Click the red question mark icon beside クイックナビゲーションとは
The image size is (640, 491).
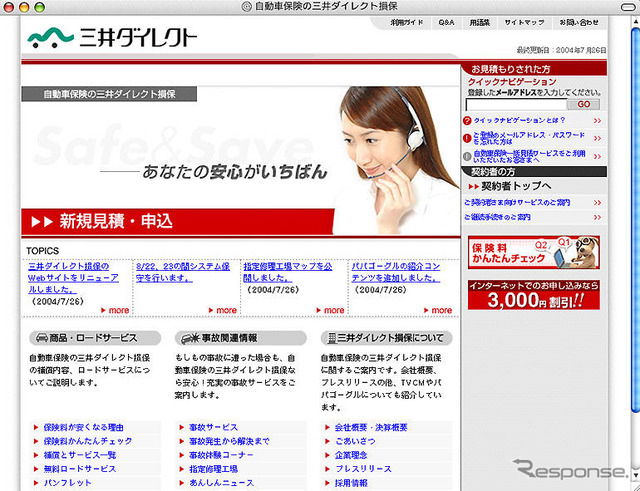467,120
